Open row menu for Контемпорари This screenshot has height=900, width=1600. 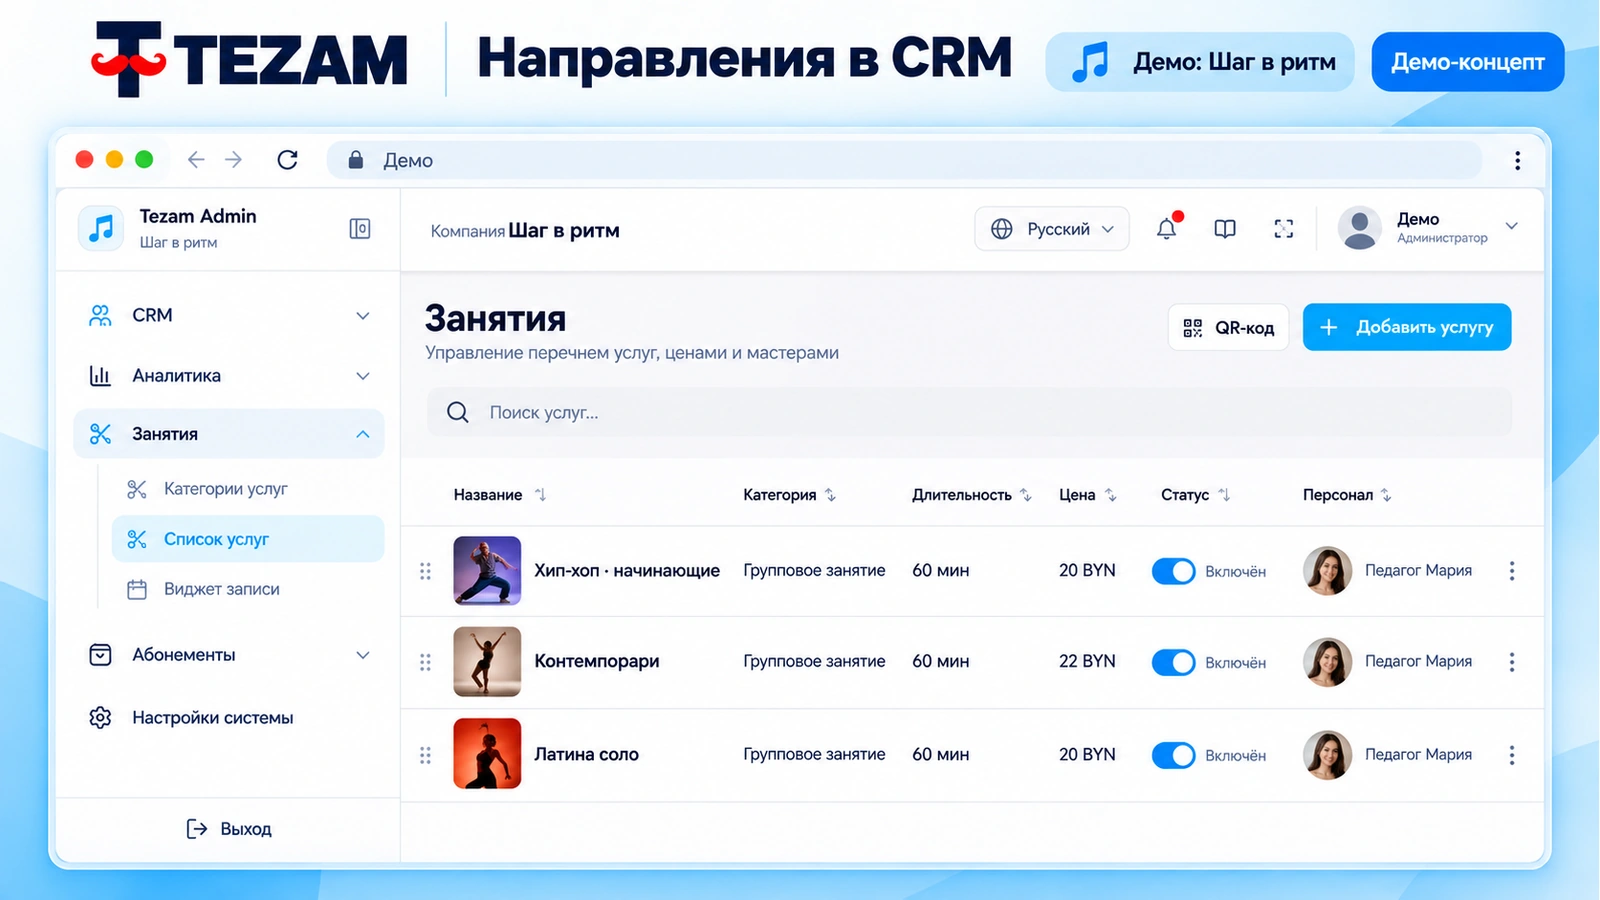tap(1512, 662)
